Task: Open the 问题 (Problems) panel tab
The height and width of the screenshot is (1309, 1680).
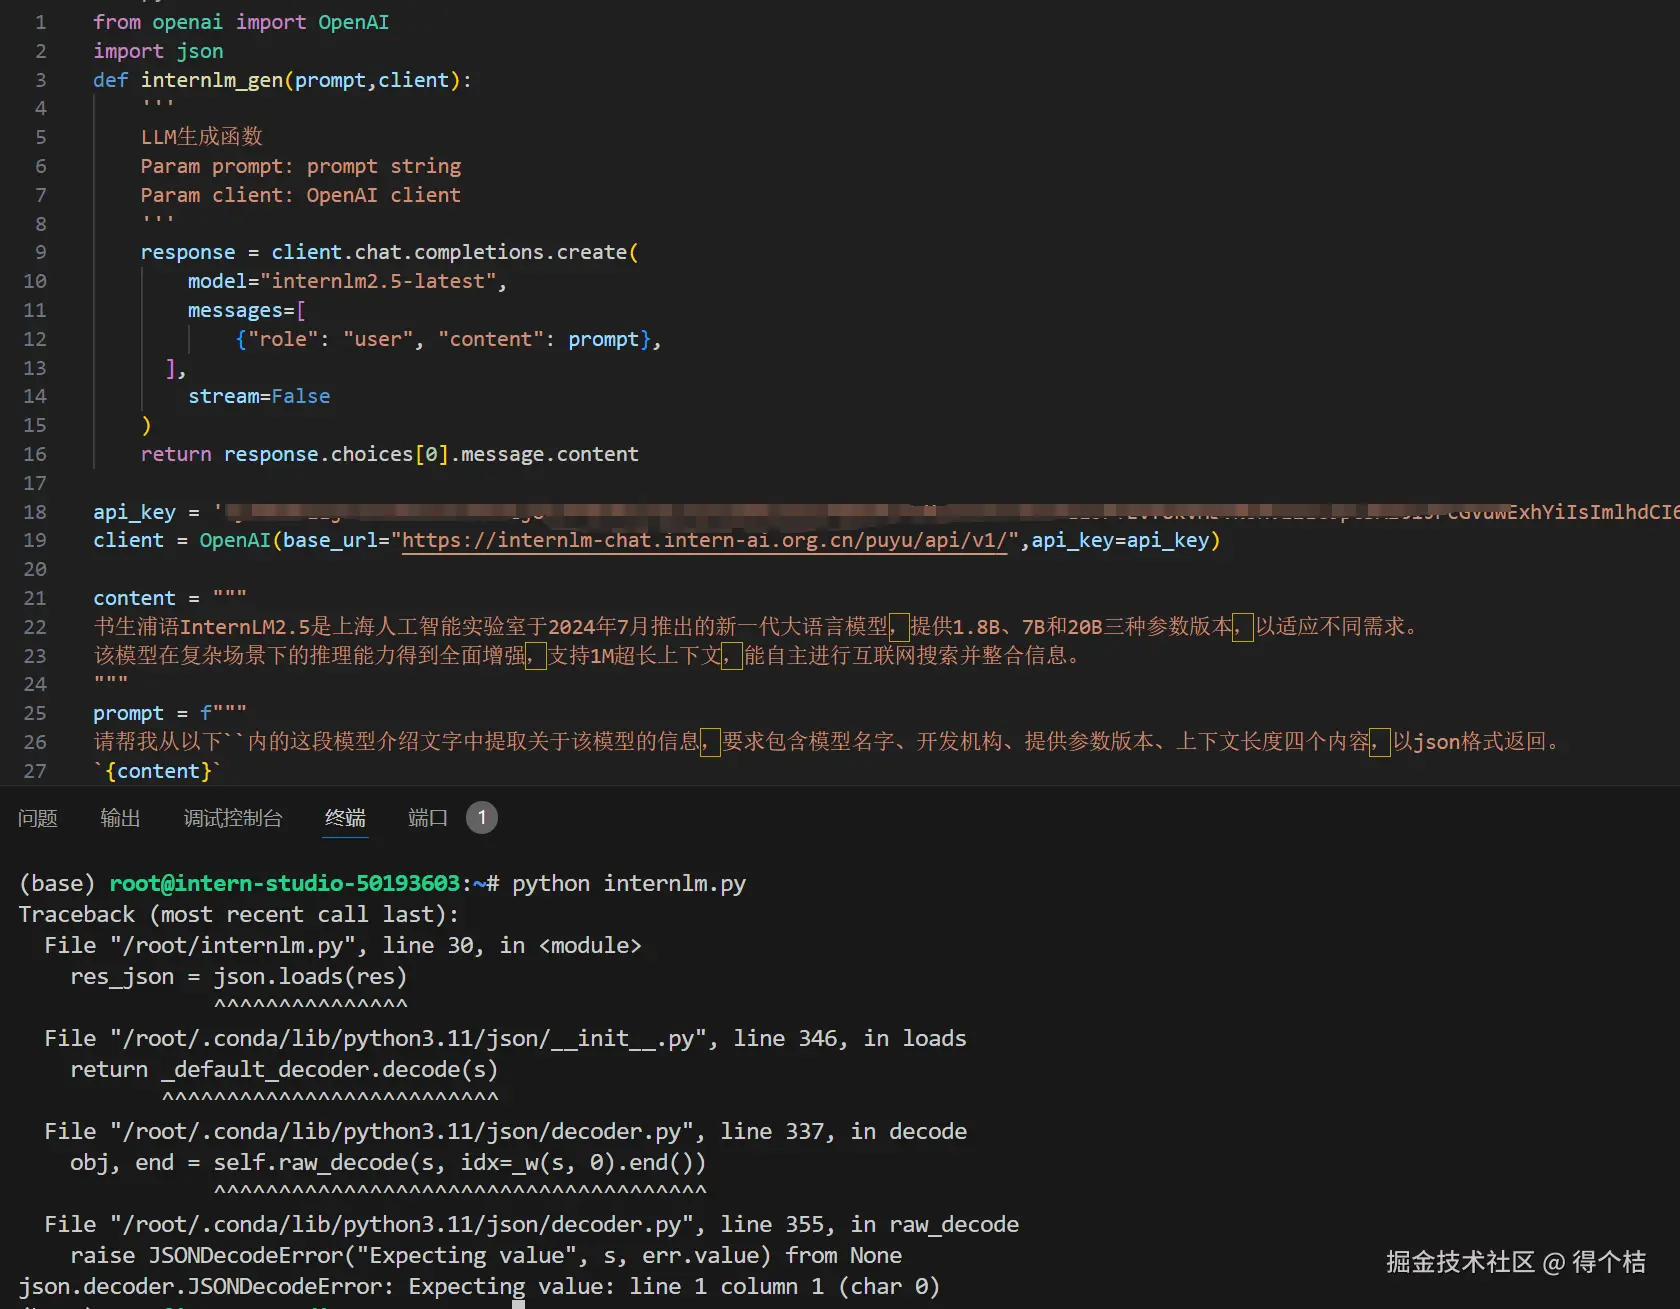Action: 38,818
